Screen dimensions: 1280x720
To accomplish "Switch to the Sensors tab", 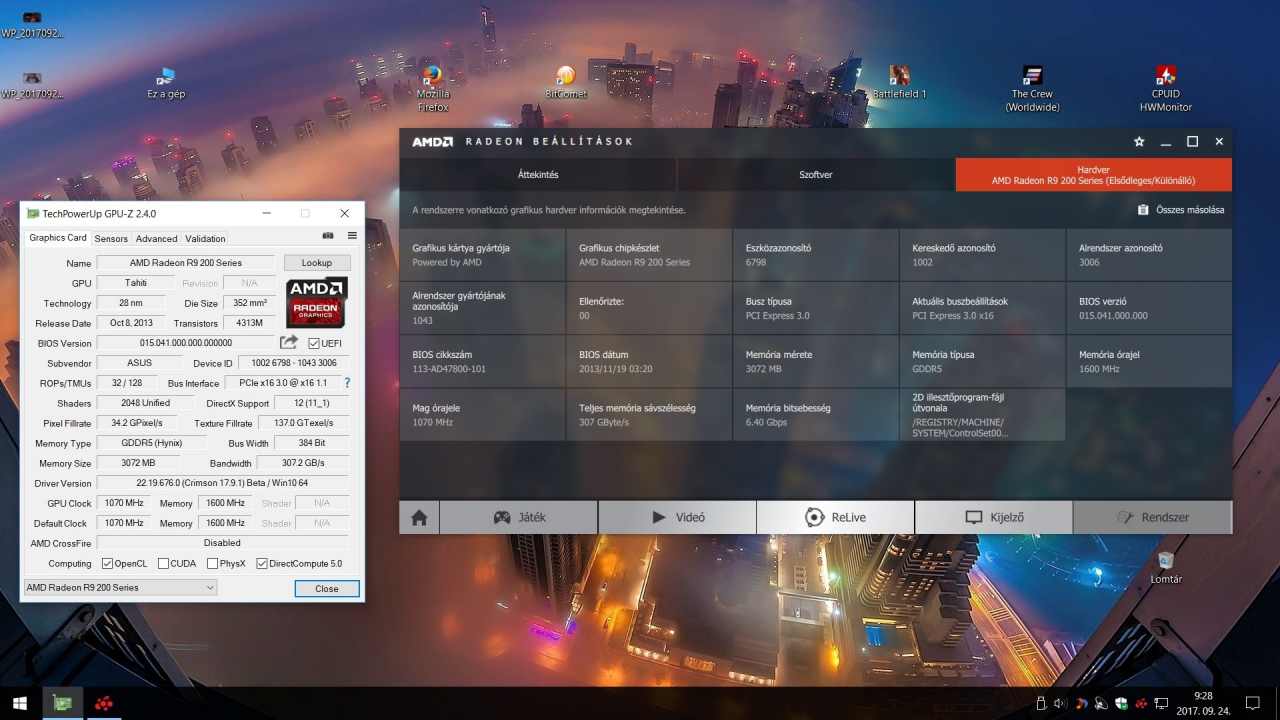I will point(111,239).
